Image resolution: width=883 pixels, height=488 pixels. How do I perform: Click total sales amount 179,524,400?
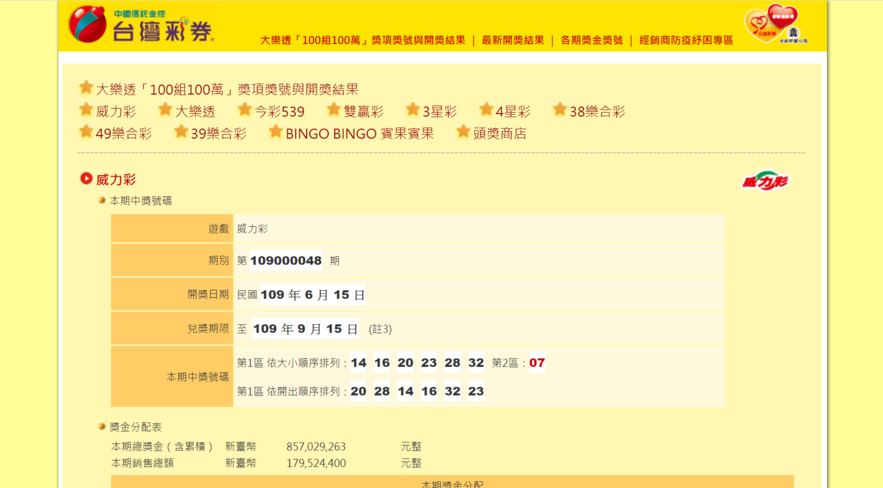coord(316,463)
